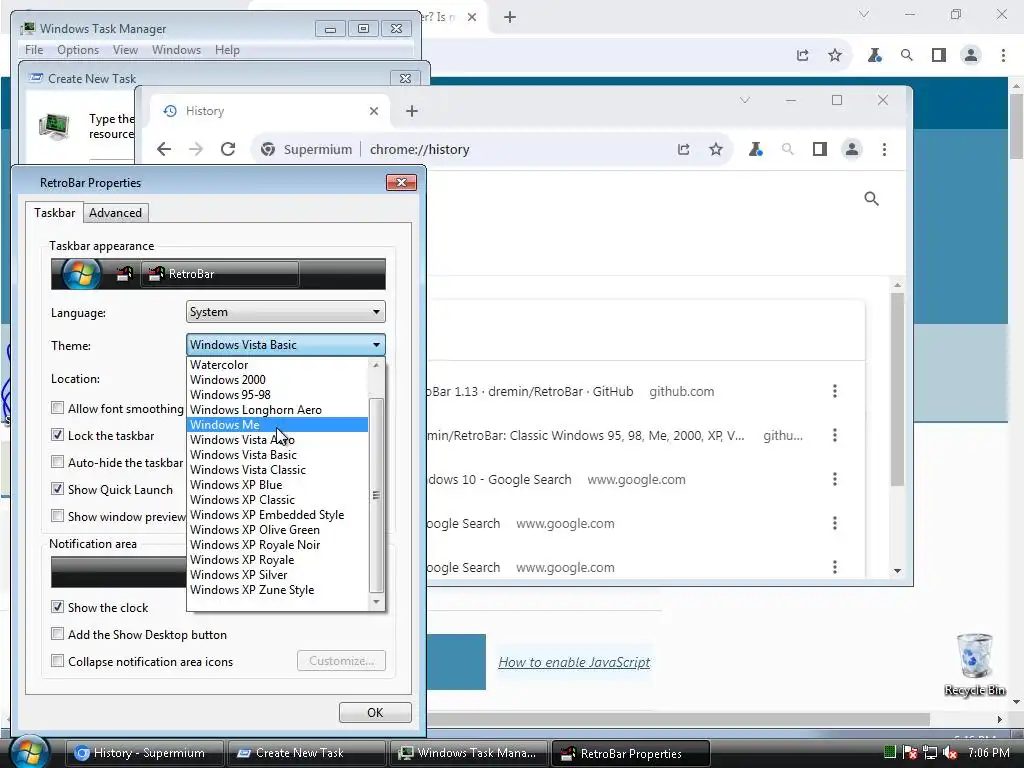Click share icon in background browser toolbar

(803, 56)
